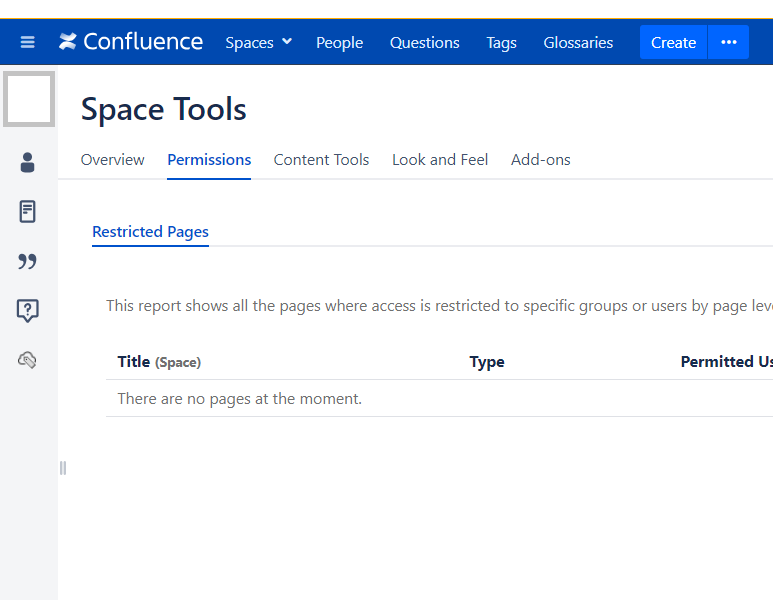Viewport: 773px width, 600px height.
Task: Click the Space Tools heading
Action: (164, 109)
